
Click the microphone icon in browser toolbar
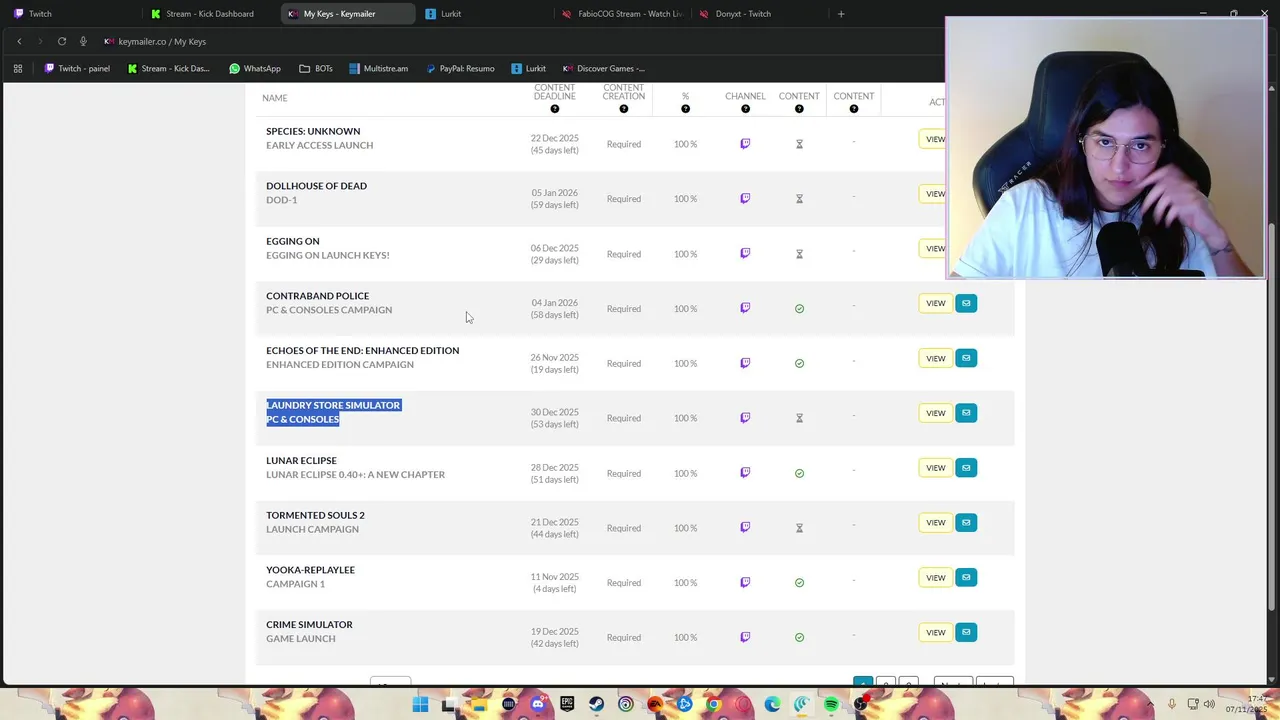click(83, 41)
